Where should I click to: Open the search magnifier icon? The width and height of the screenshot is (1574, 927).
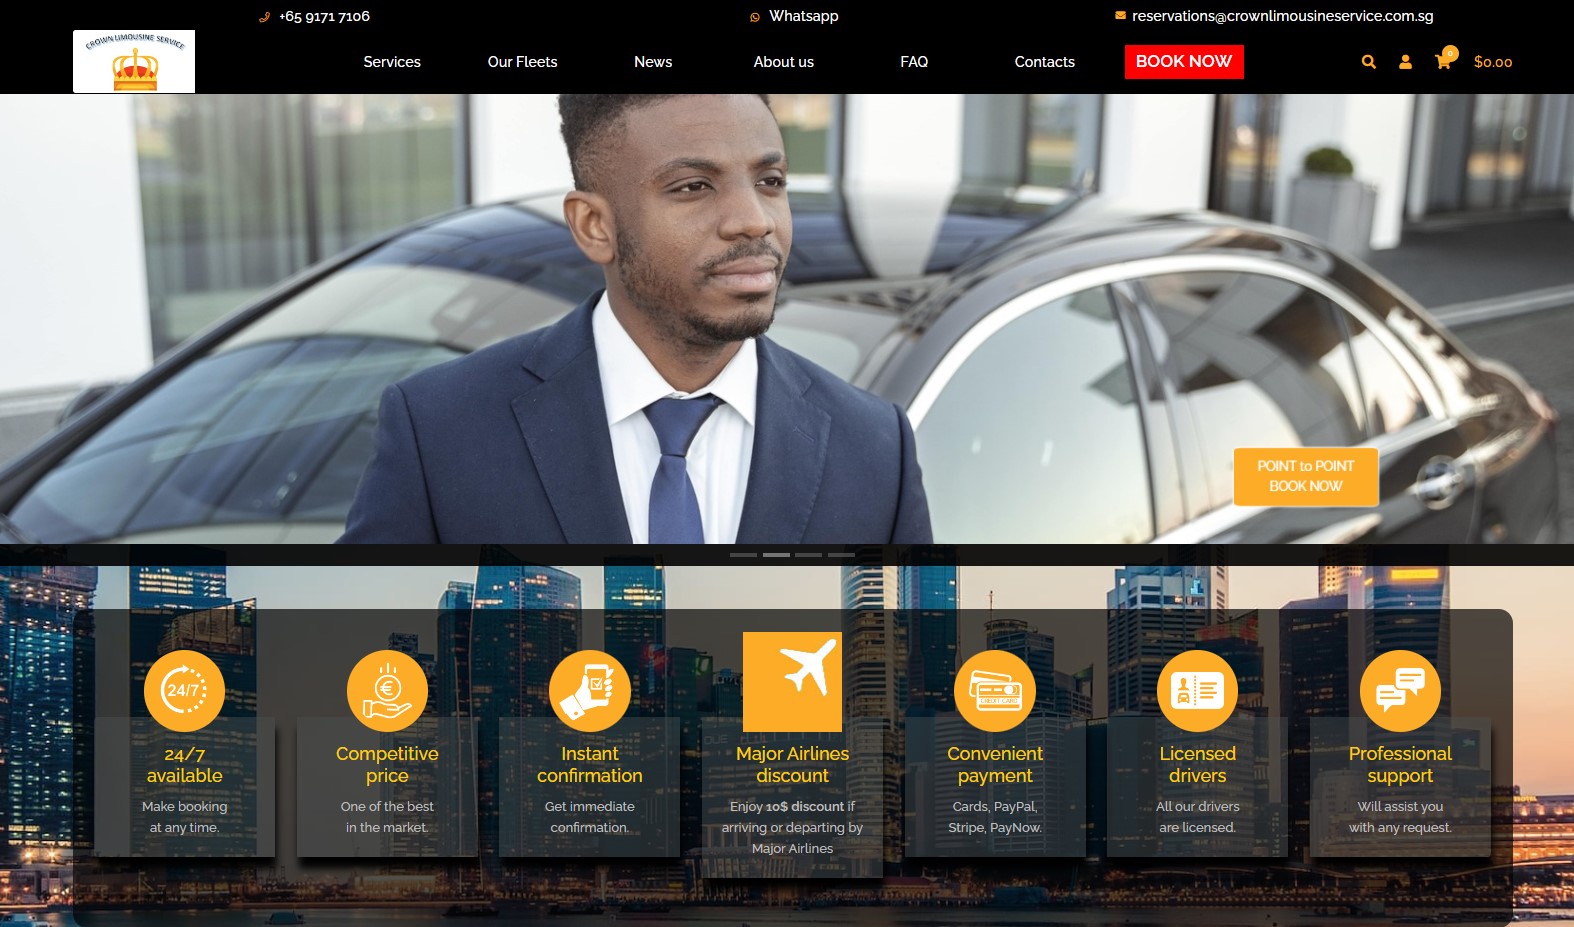point(1368,62)
